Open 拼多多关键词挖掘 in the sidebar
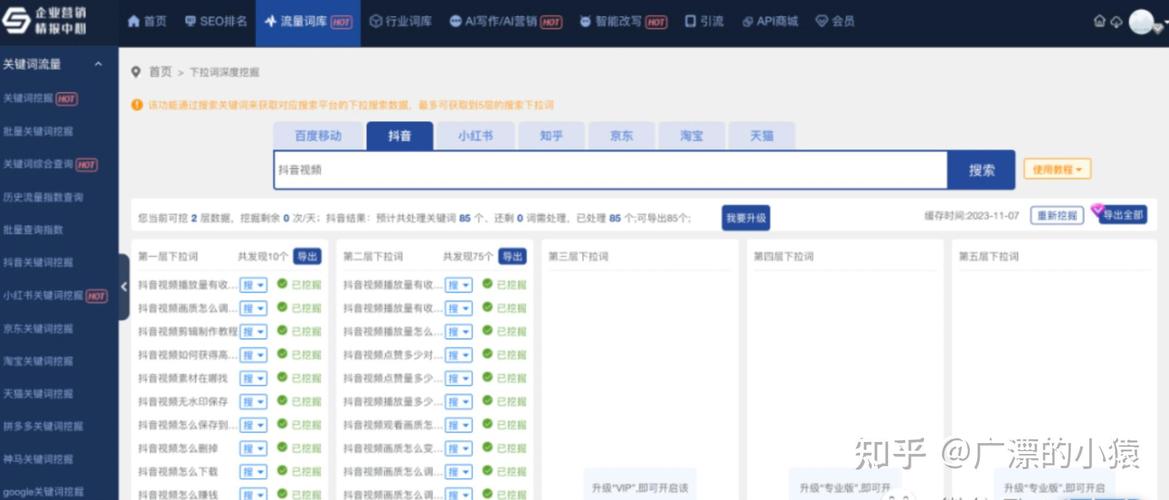1169x500 pixels. (43, 426)
